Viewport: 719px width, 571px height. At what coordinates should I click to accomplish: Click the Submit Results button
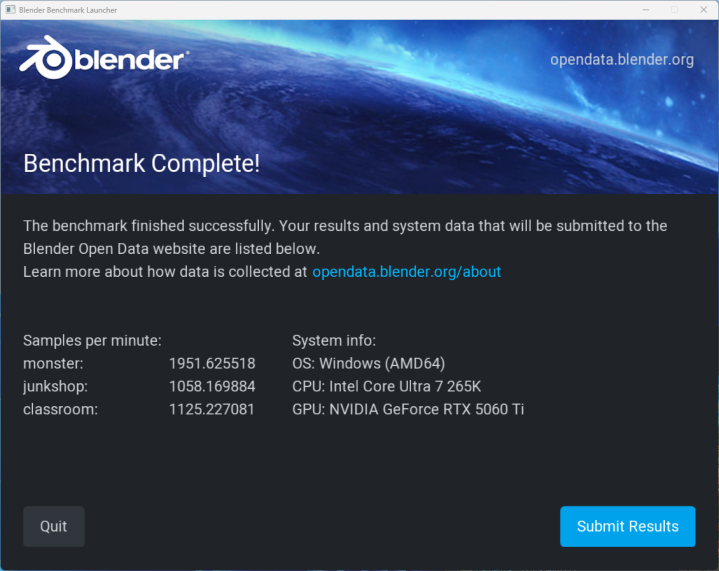click(627, 526)
